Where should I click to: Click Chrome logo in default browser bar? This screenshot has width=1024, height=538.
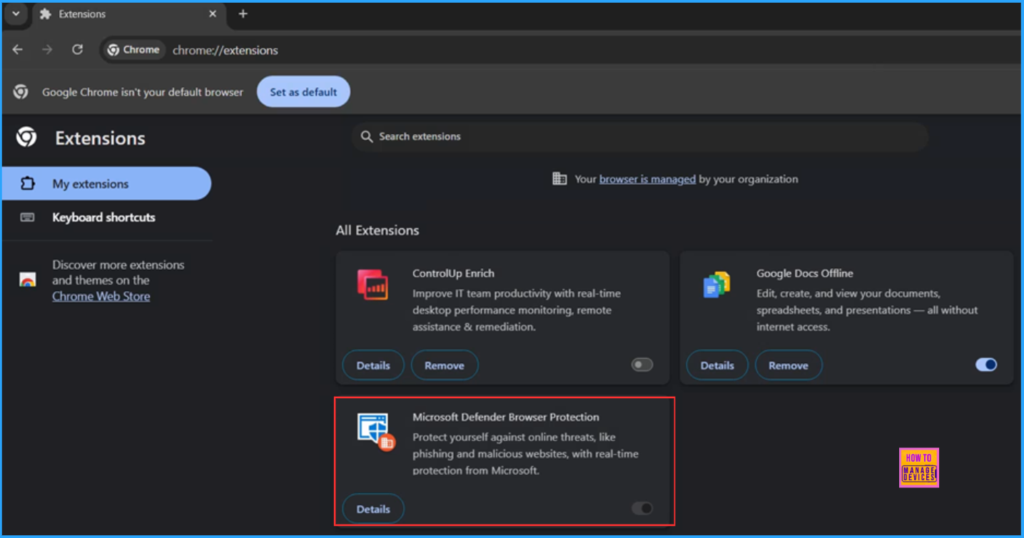[x=21, y=92]
